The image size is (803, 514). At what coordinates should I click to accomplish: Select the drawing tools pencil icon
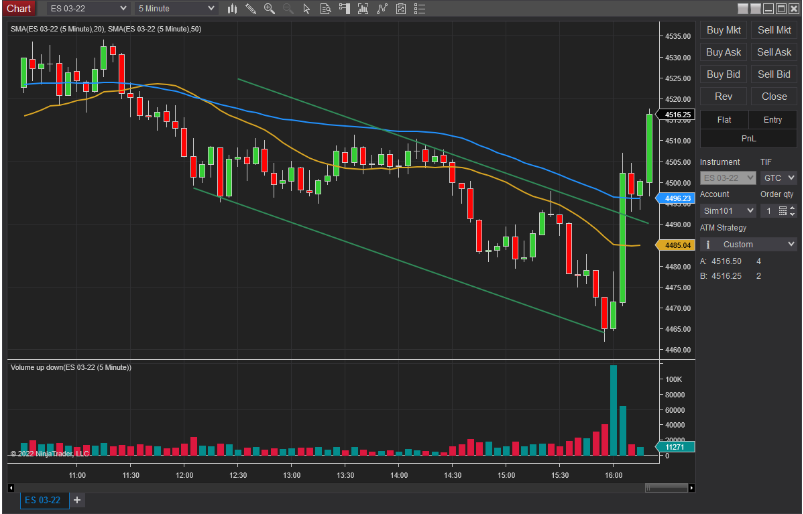click(x=251, y=9)
